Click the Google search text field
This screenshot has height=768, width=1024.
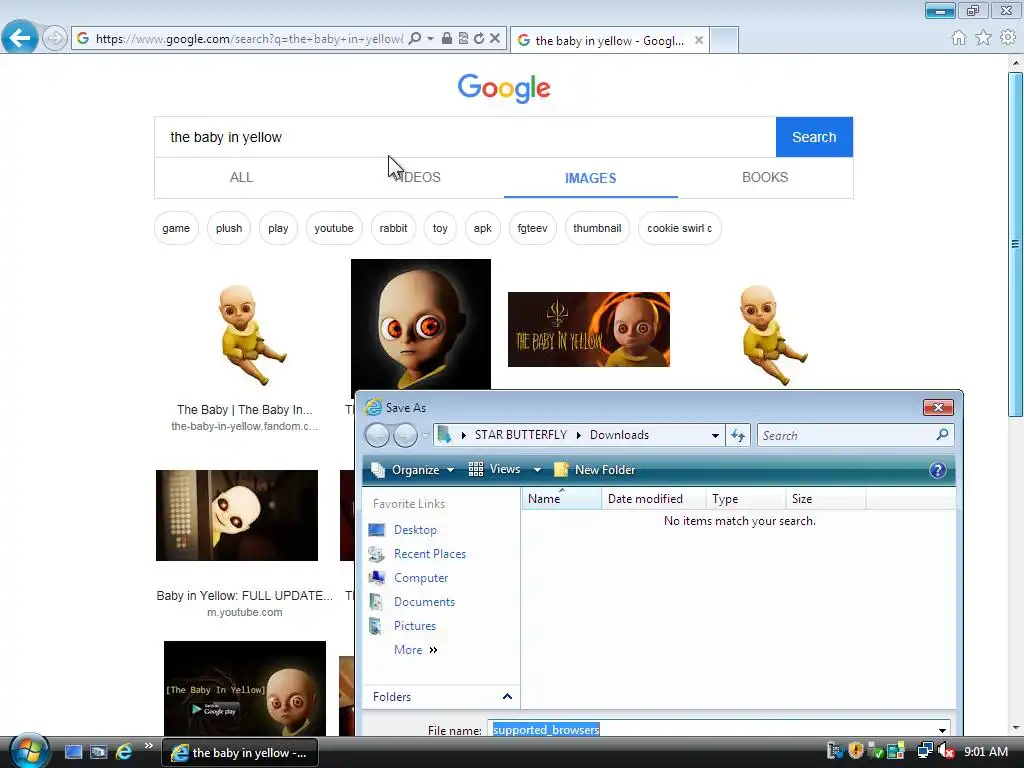pyautogui.click(x=465, y=137)
